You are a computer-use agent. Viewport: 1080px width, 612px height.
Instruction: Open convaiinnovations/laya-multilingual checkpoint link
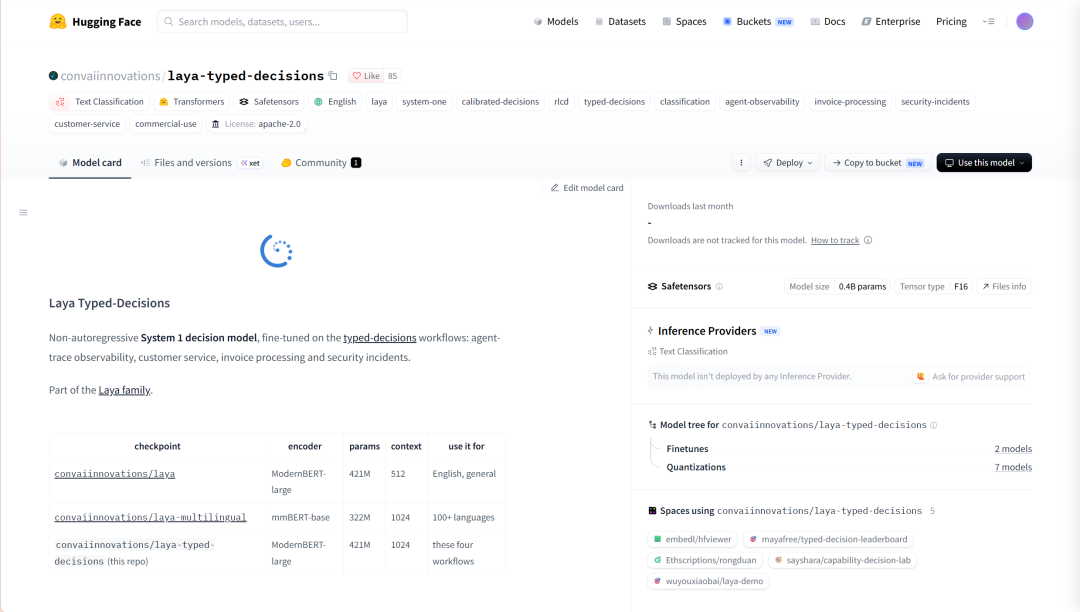[150, 517]
